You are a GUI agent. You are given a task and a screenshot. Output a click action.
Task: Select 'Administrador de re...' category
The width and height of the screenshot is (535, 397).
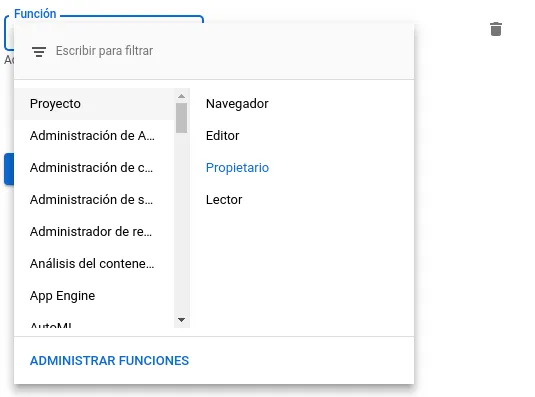pos(94,232)
